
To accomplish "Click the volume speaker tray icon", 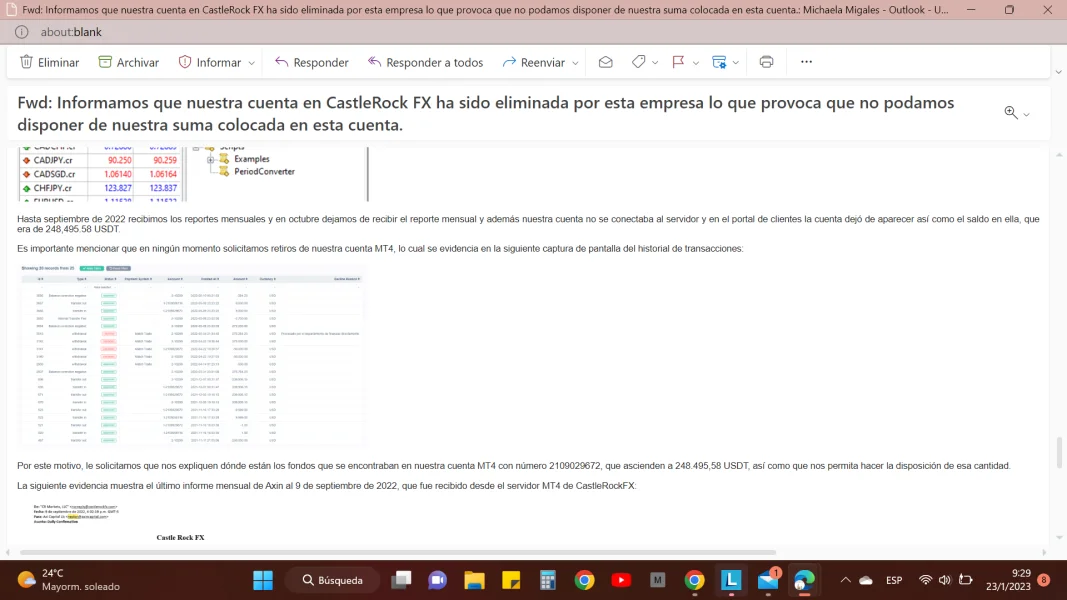I will click(945, 580).
